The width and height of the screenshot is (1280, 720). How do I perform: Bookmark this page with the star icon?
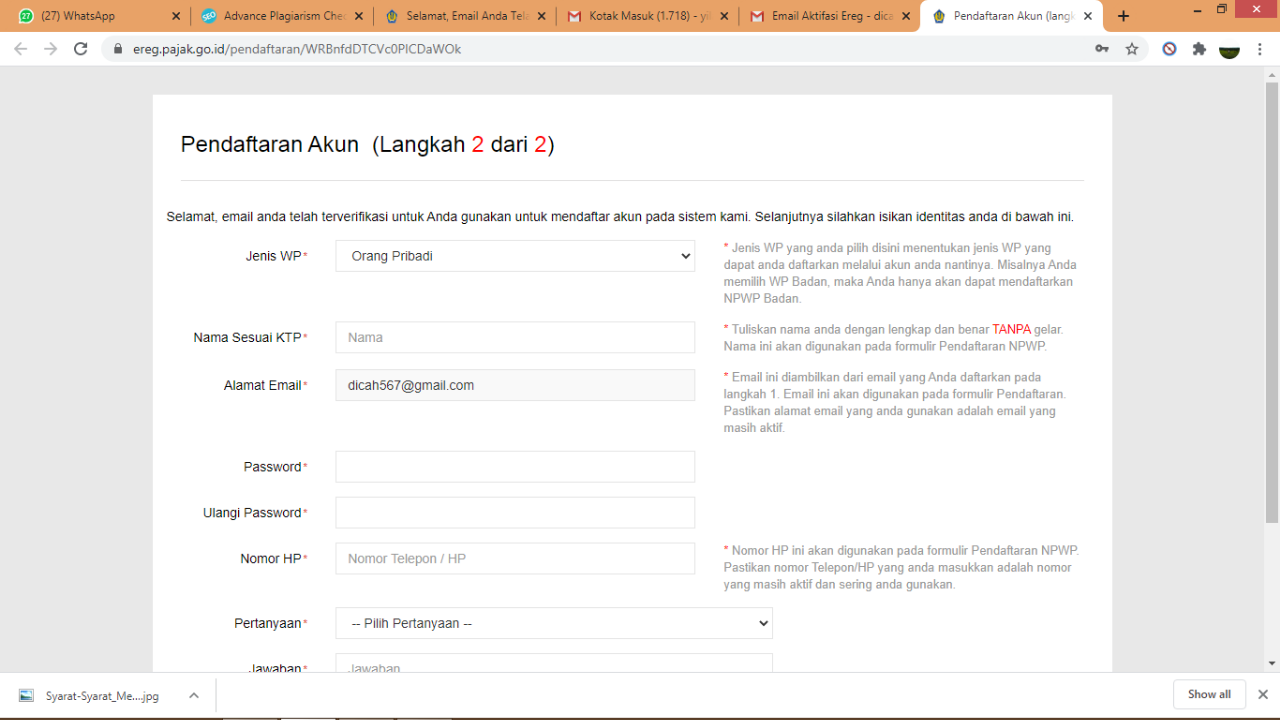coord(1132,48)
